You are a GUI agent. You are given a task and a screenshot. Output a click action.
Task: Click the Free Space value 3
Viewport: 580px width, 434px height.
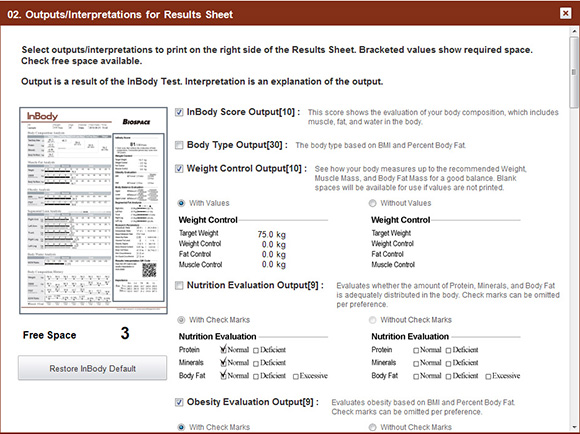click(125, 333)
